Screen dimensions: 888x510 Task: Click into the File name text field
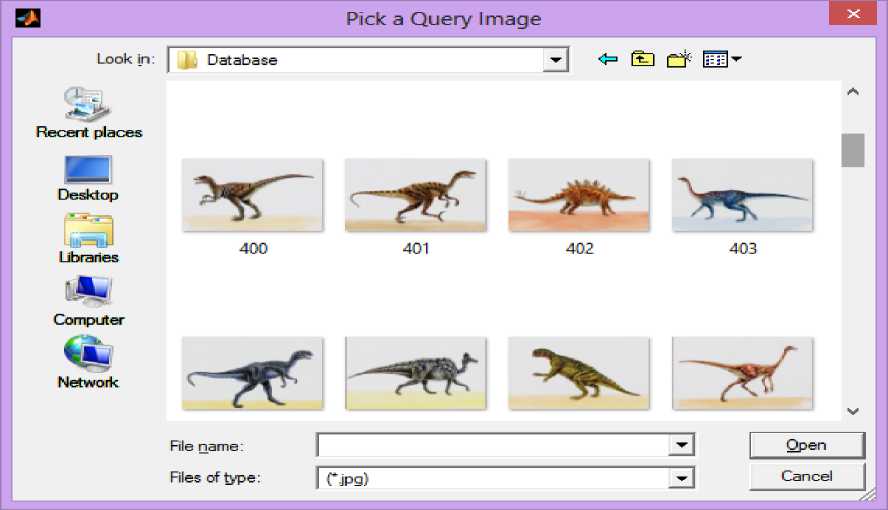(x=492, y=446)
